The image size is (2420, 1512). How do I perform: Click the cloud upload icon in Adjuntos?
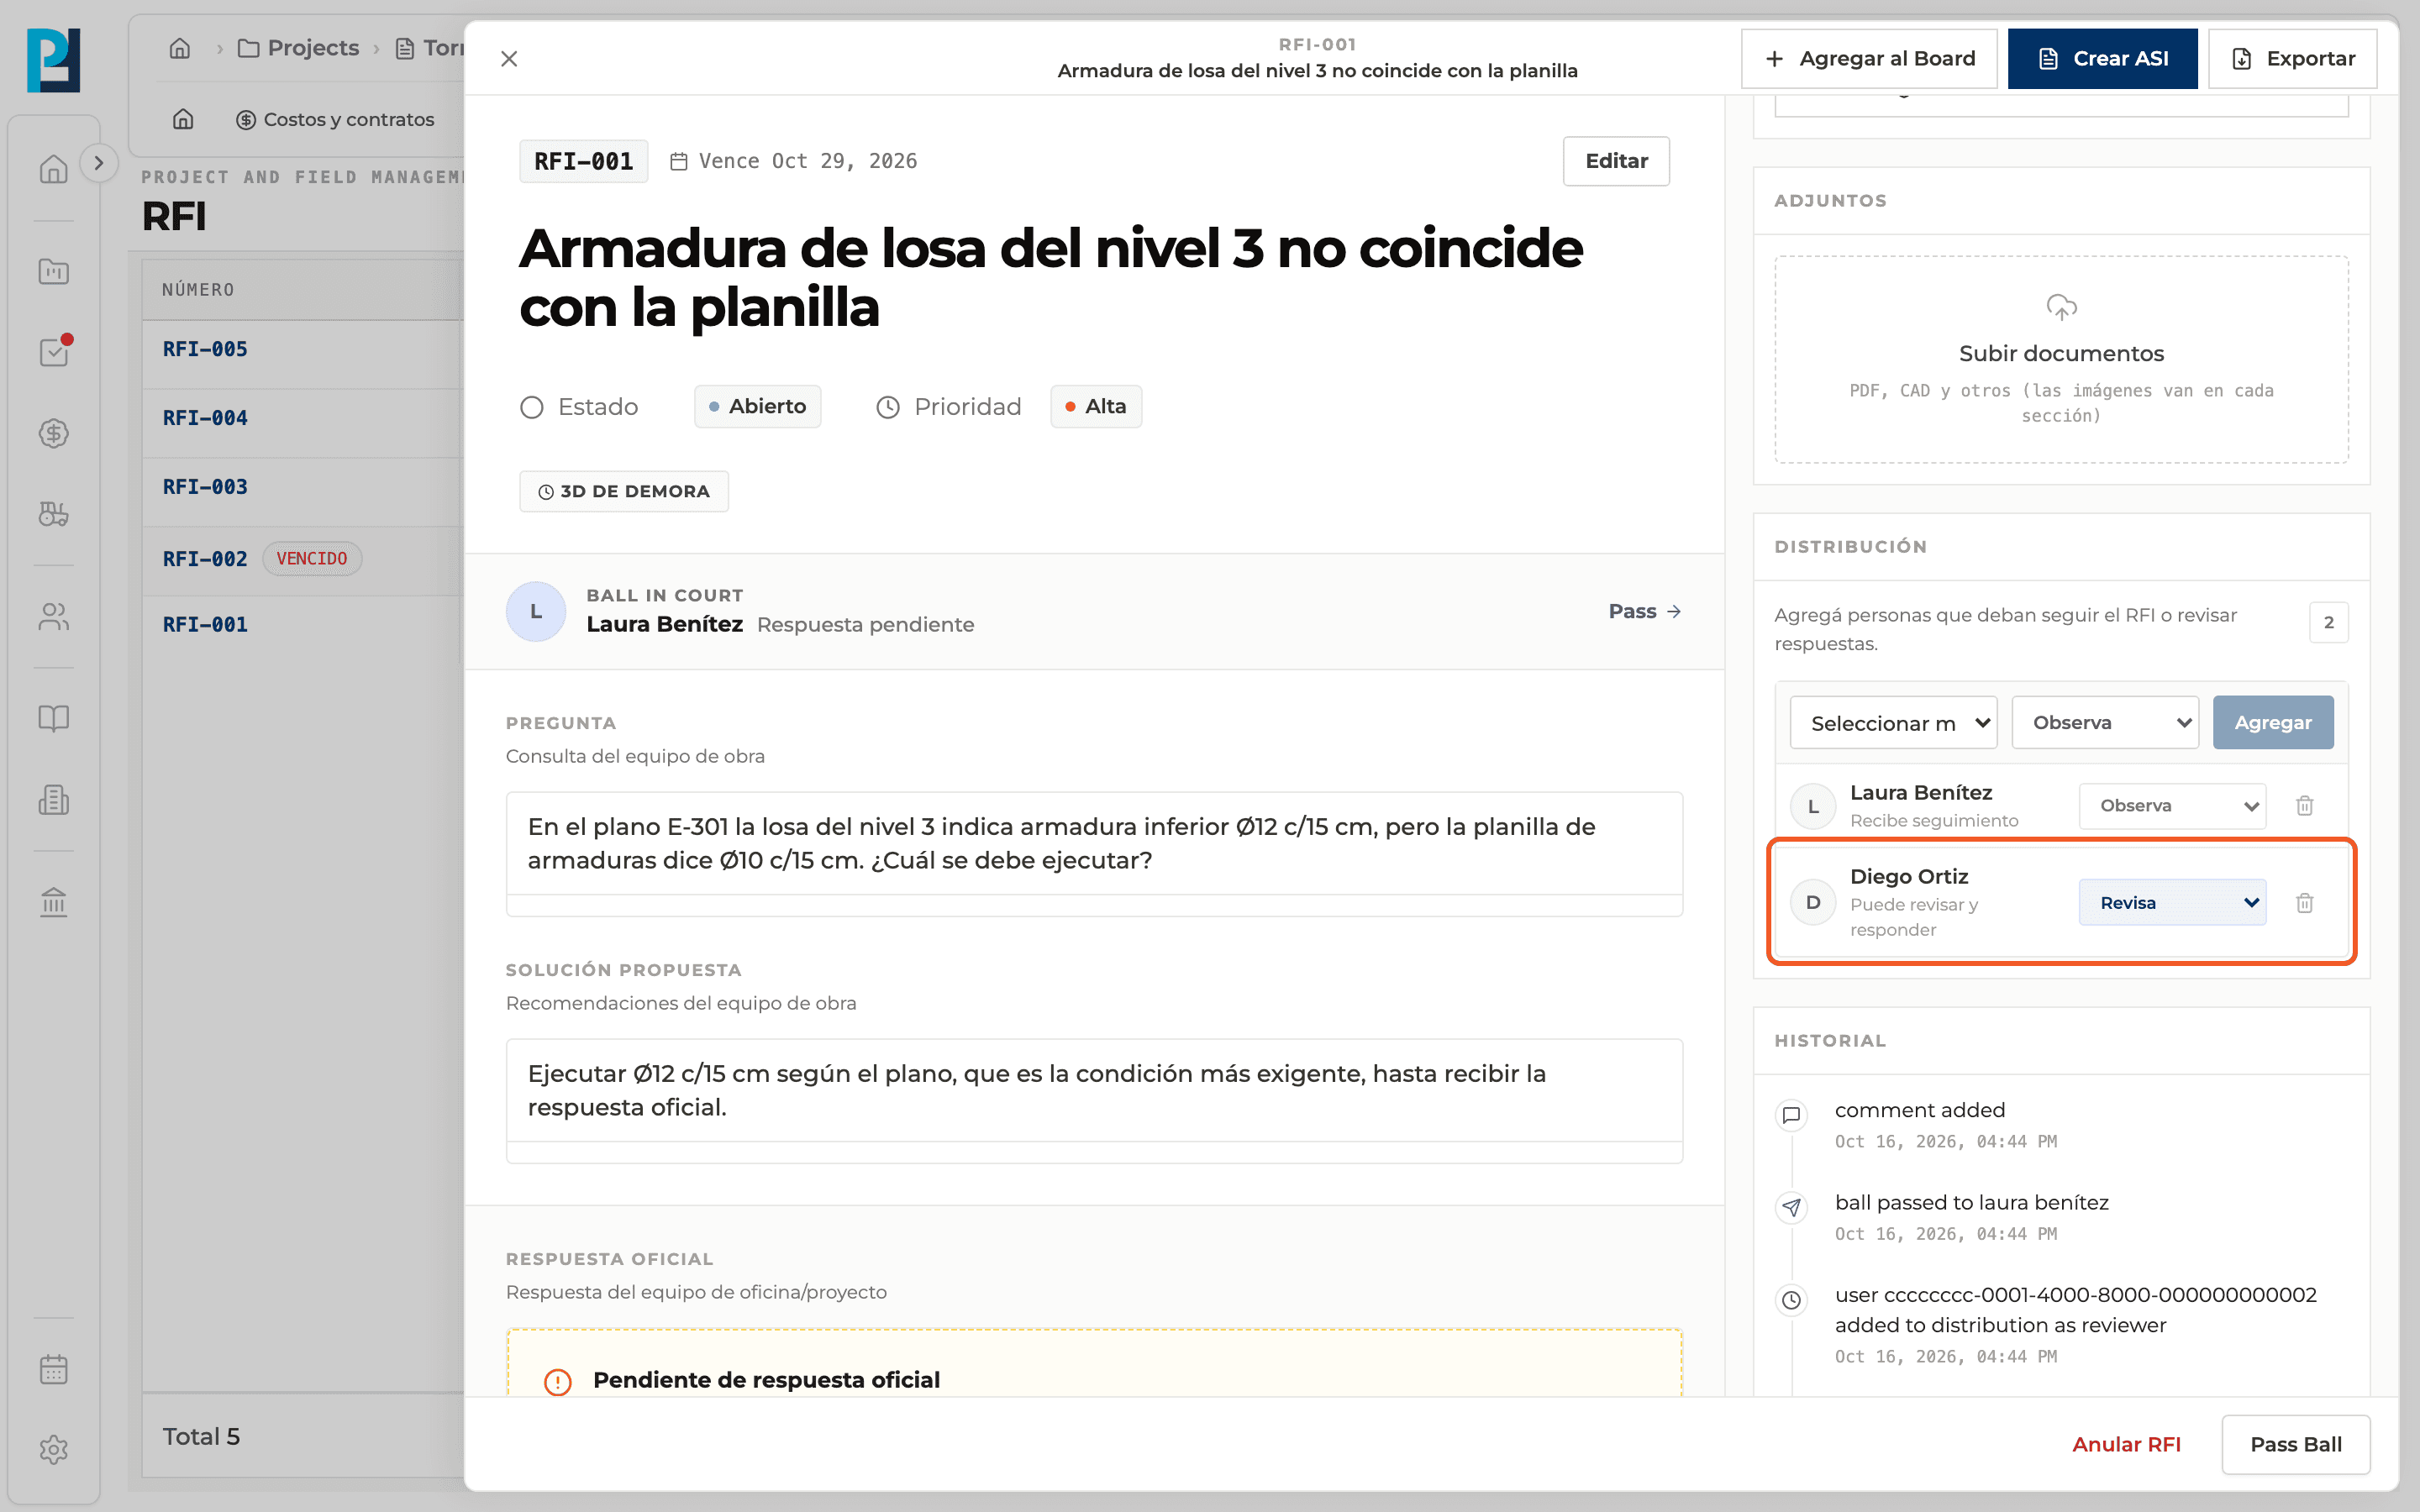click(2061, 307)
